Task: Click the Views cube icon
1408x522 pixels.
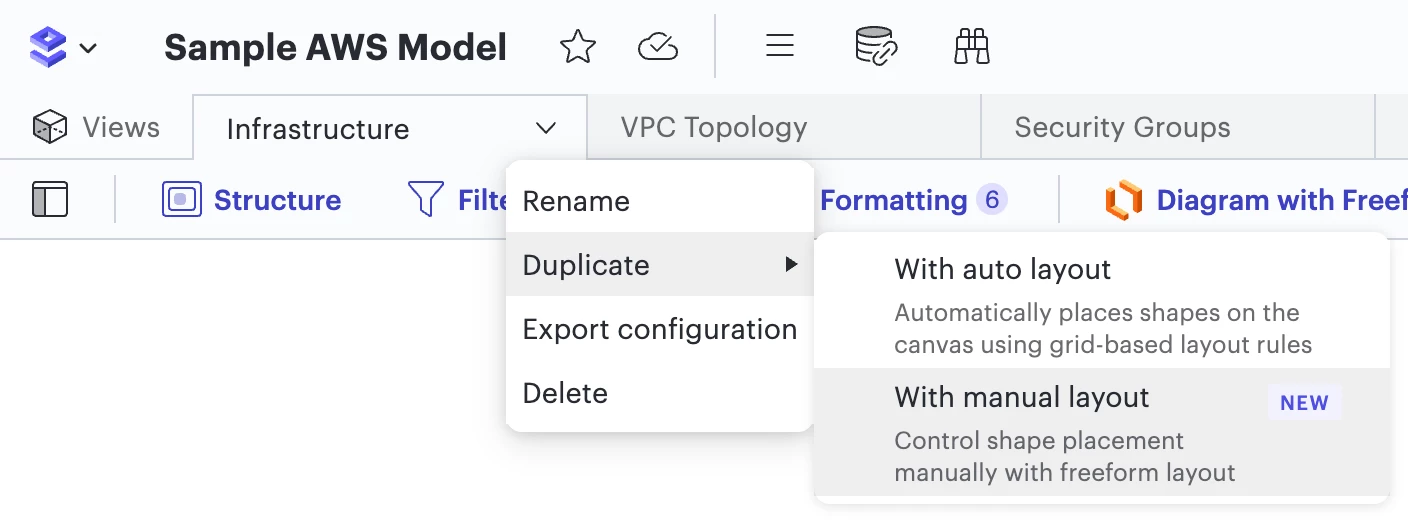Action: tap(50, 127)
